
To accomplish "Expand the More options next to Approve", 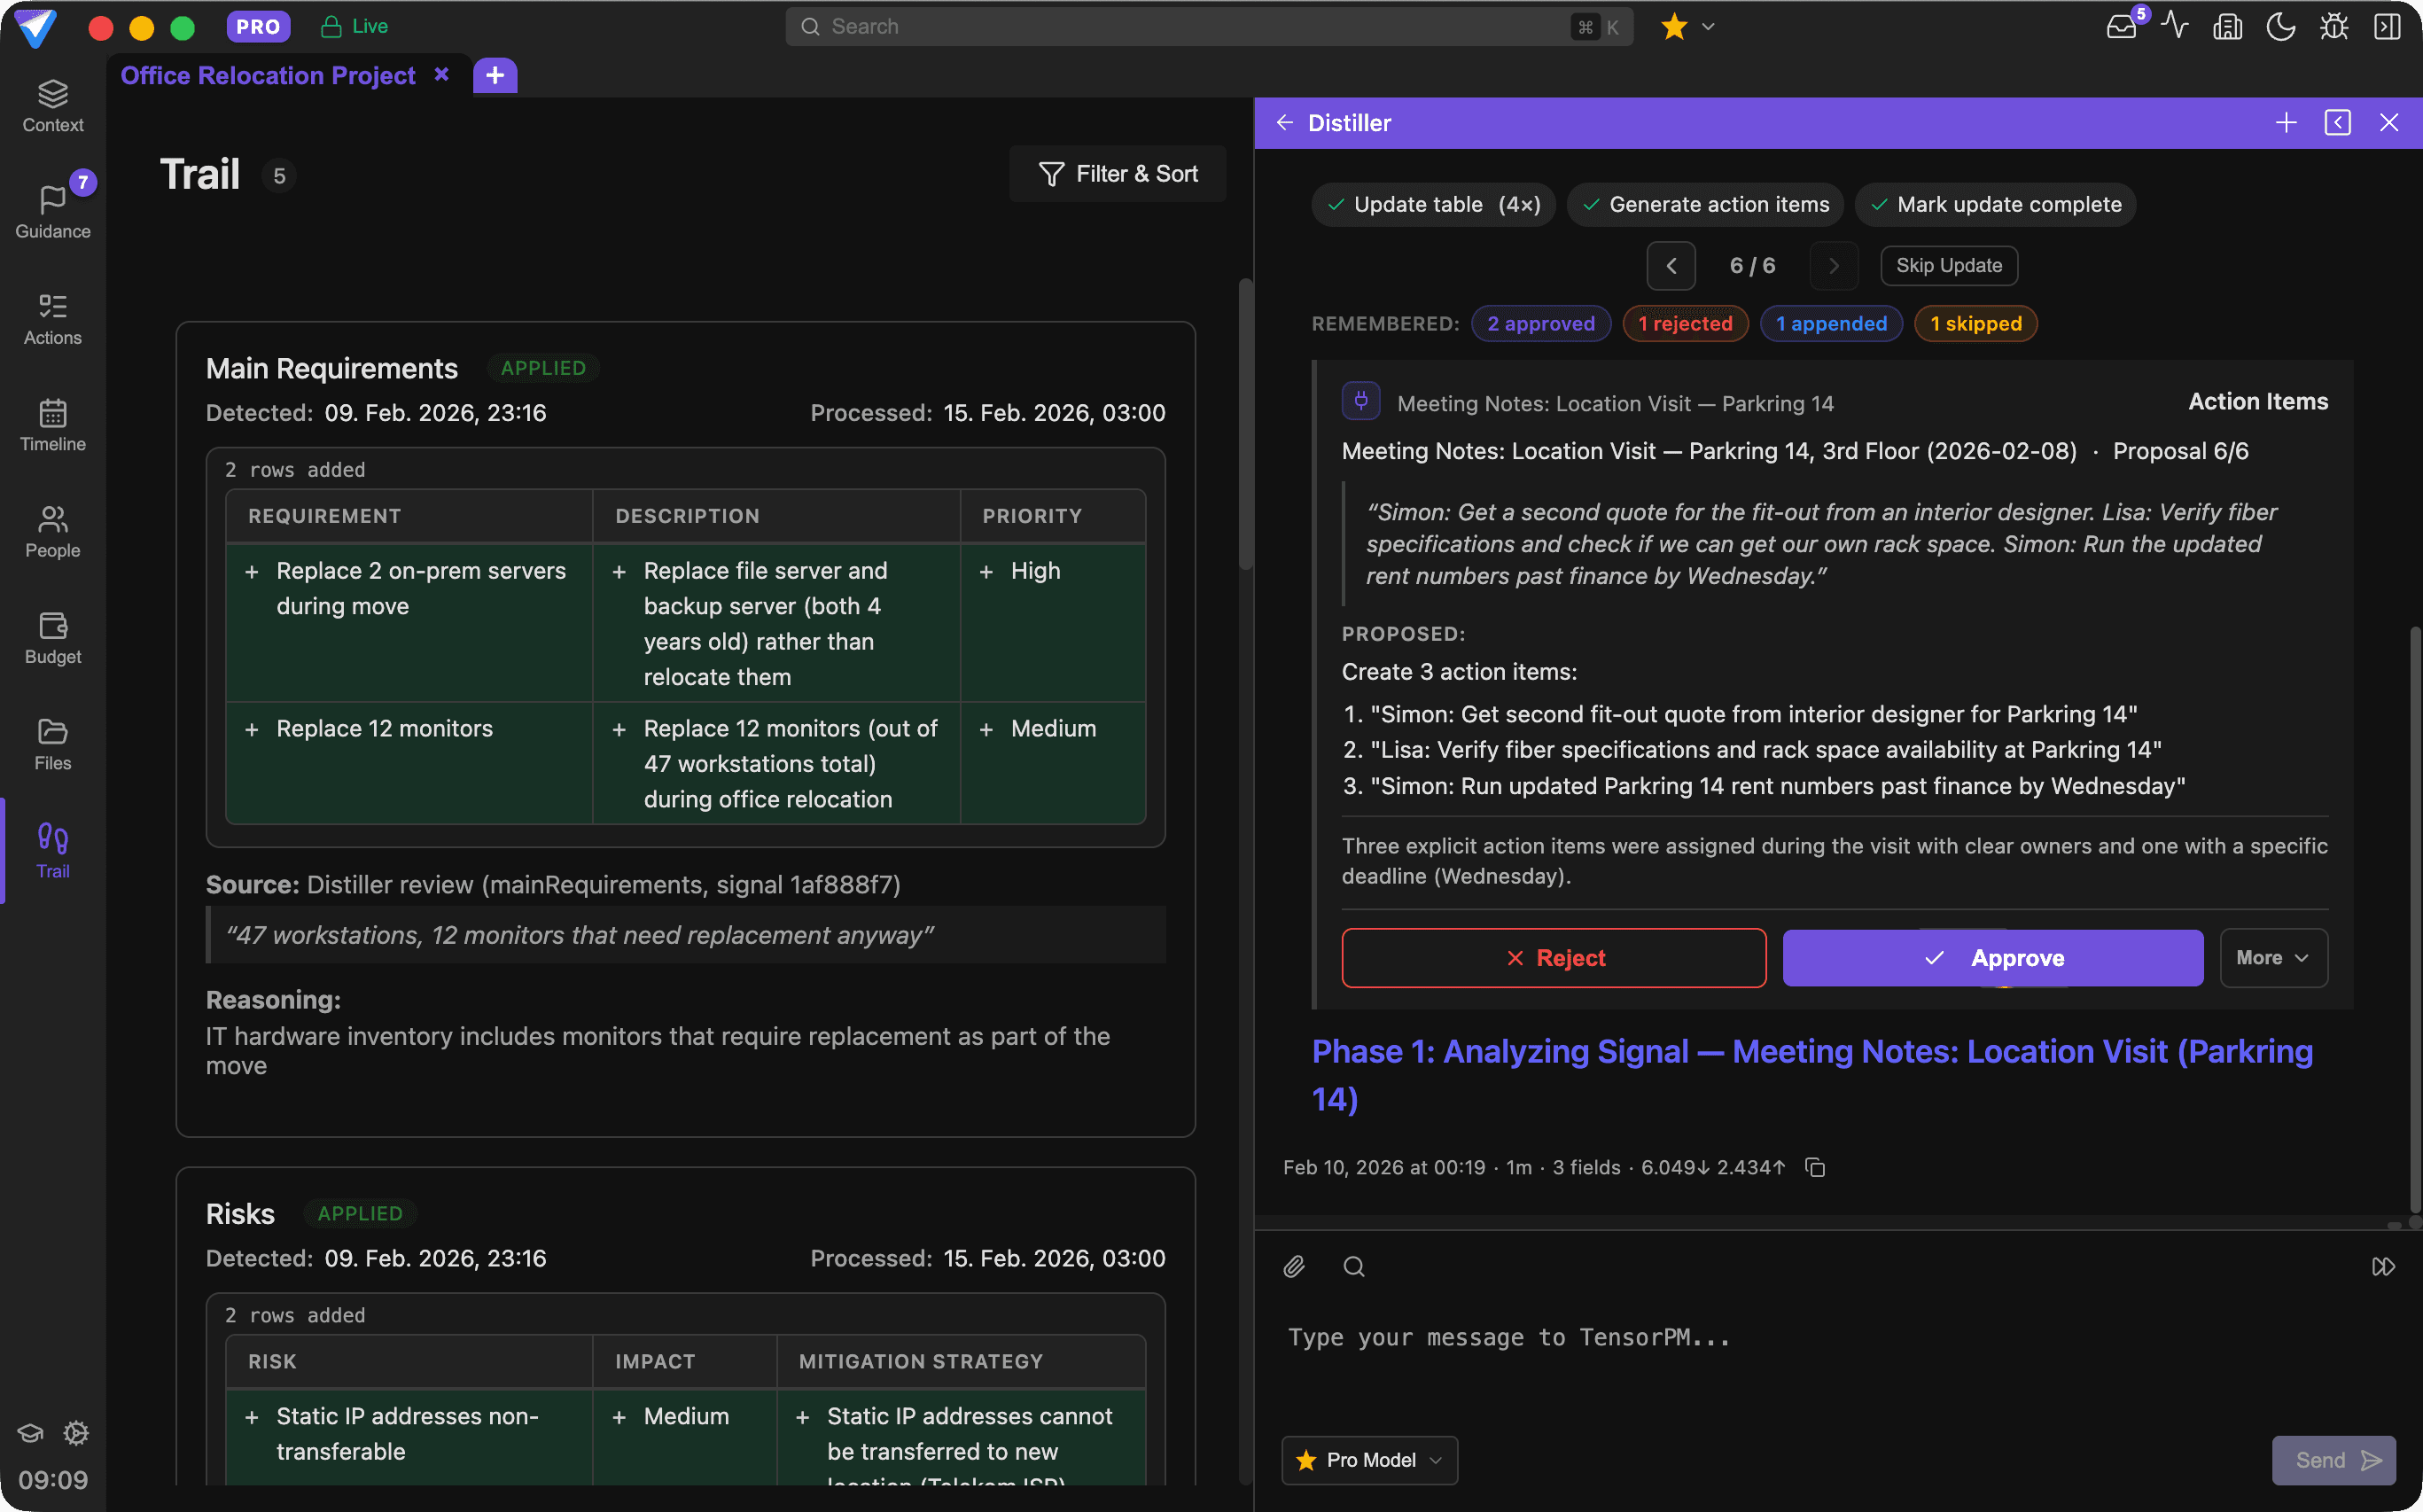I will click(2272, 957).
